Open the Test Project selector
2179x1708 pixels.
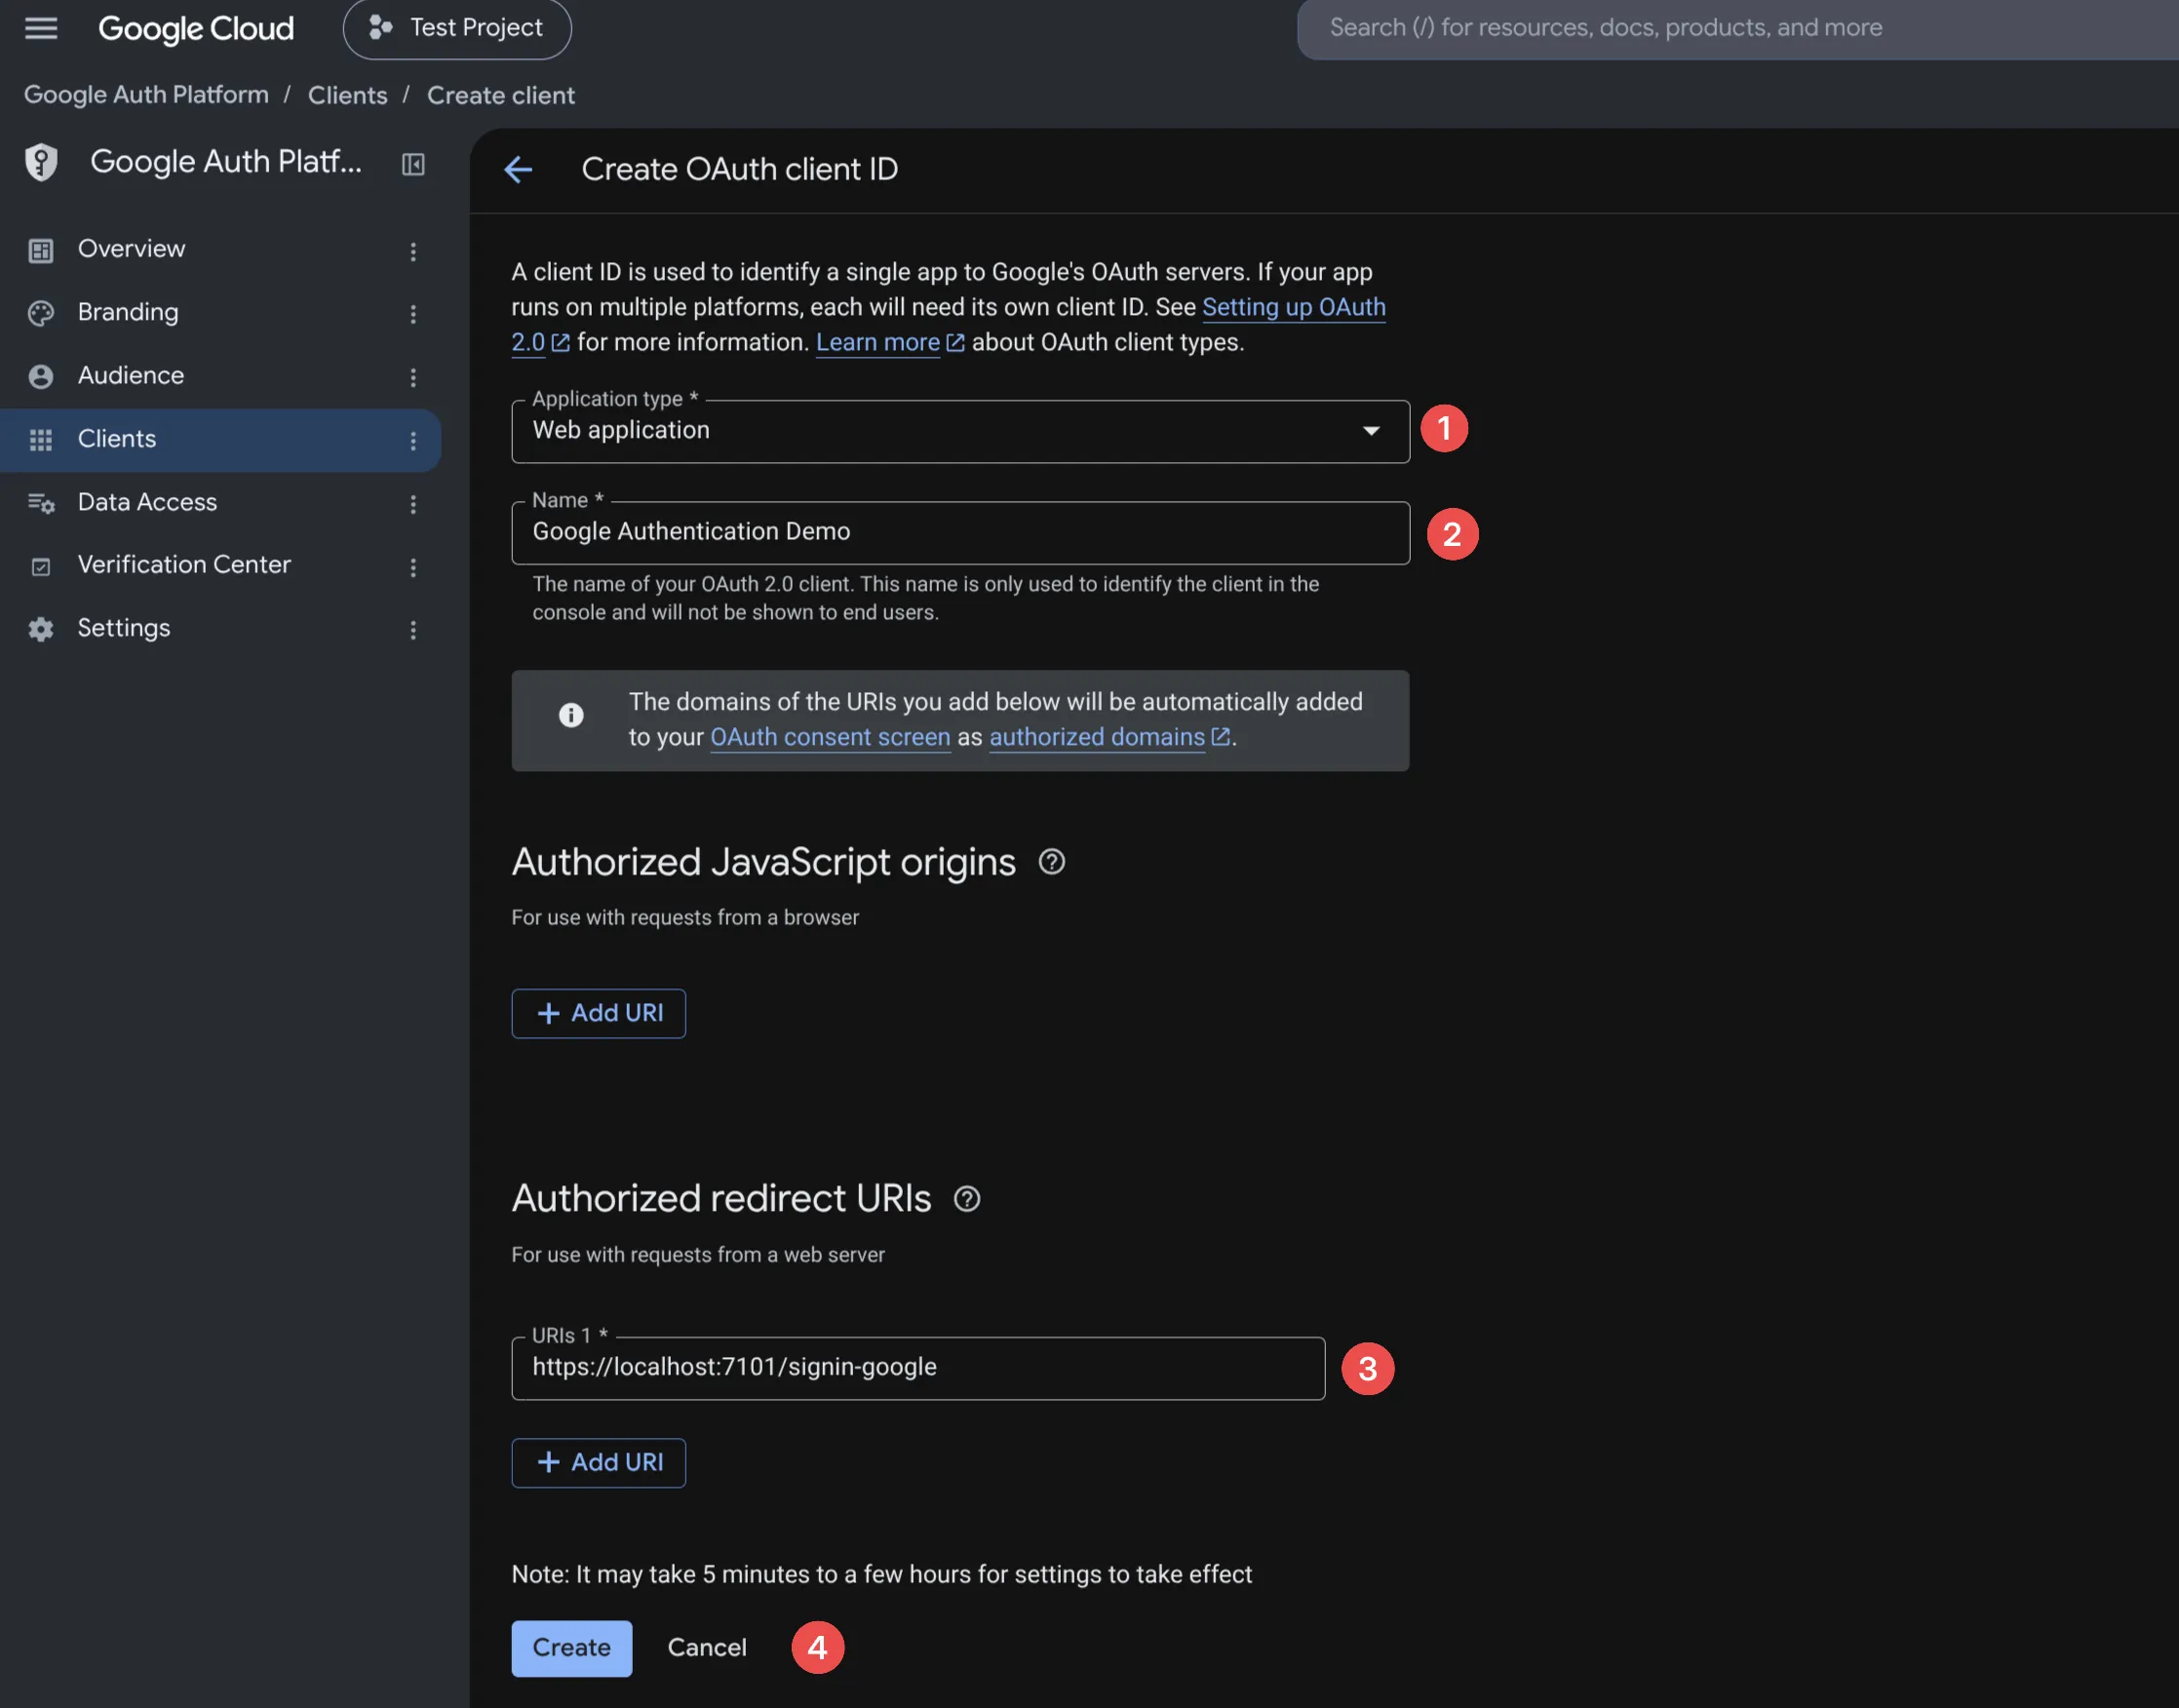457,28
